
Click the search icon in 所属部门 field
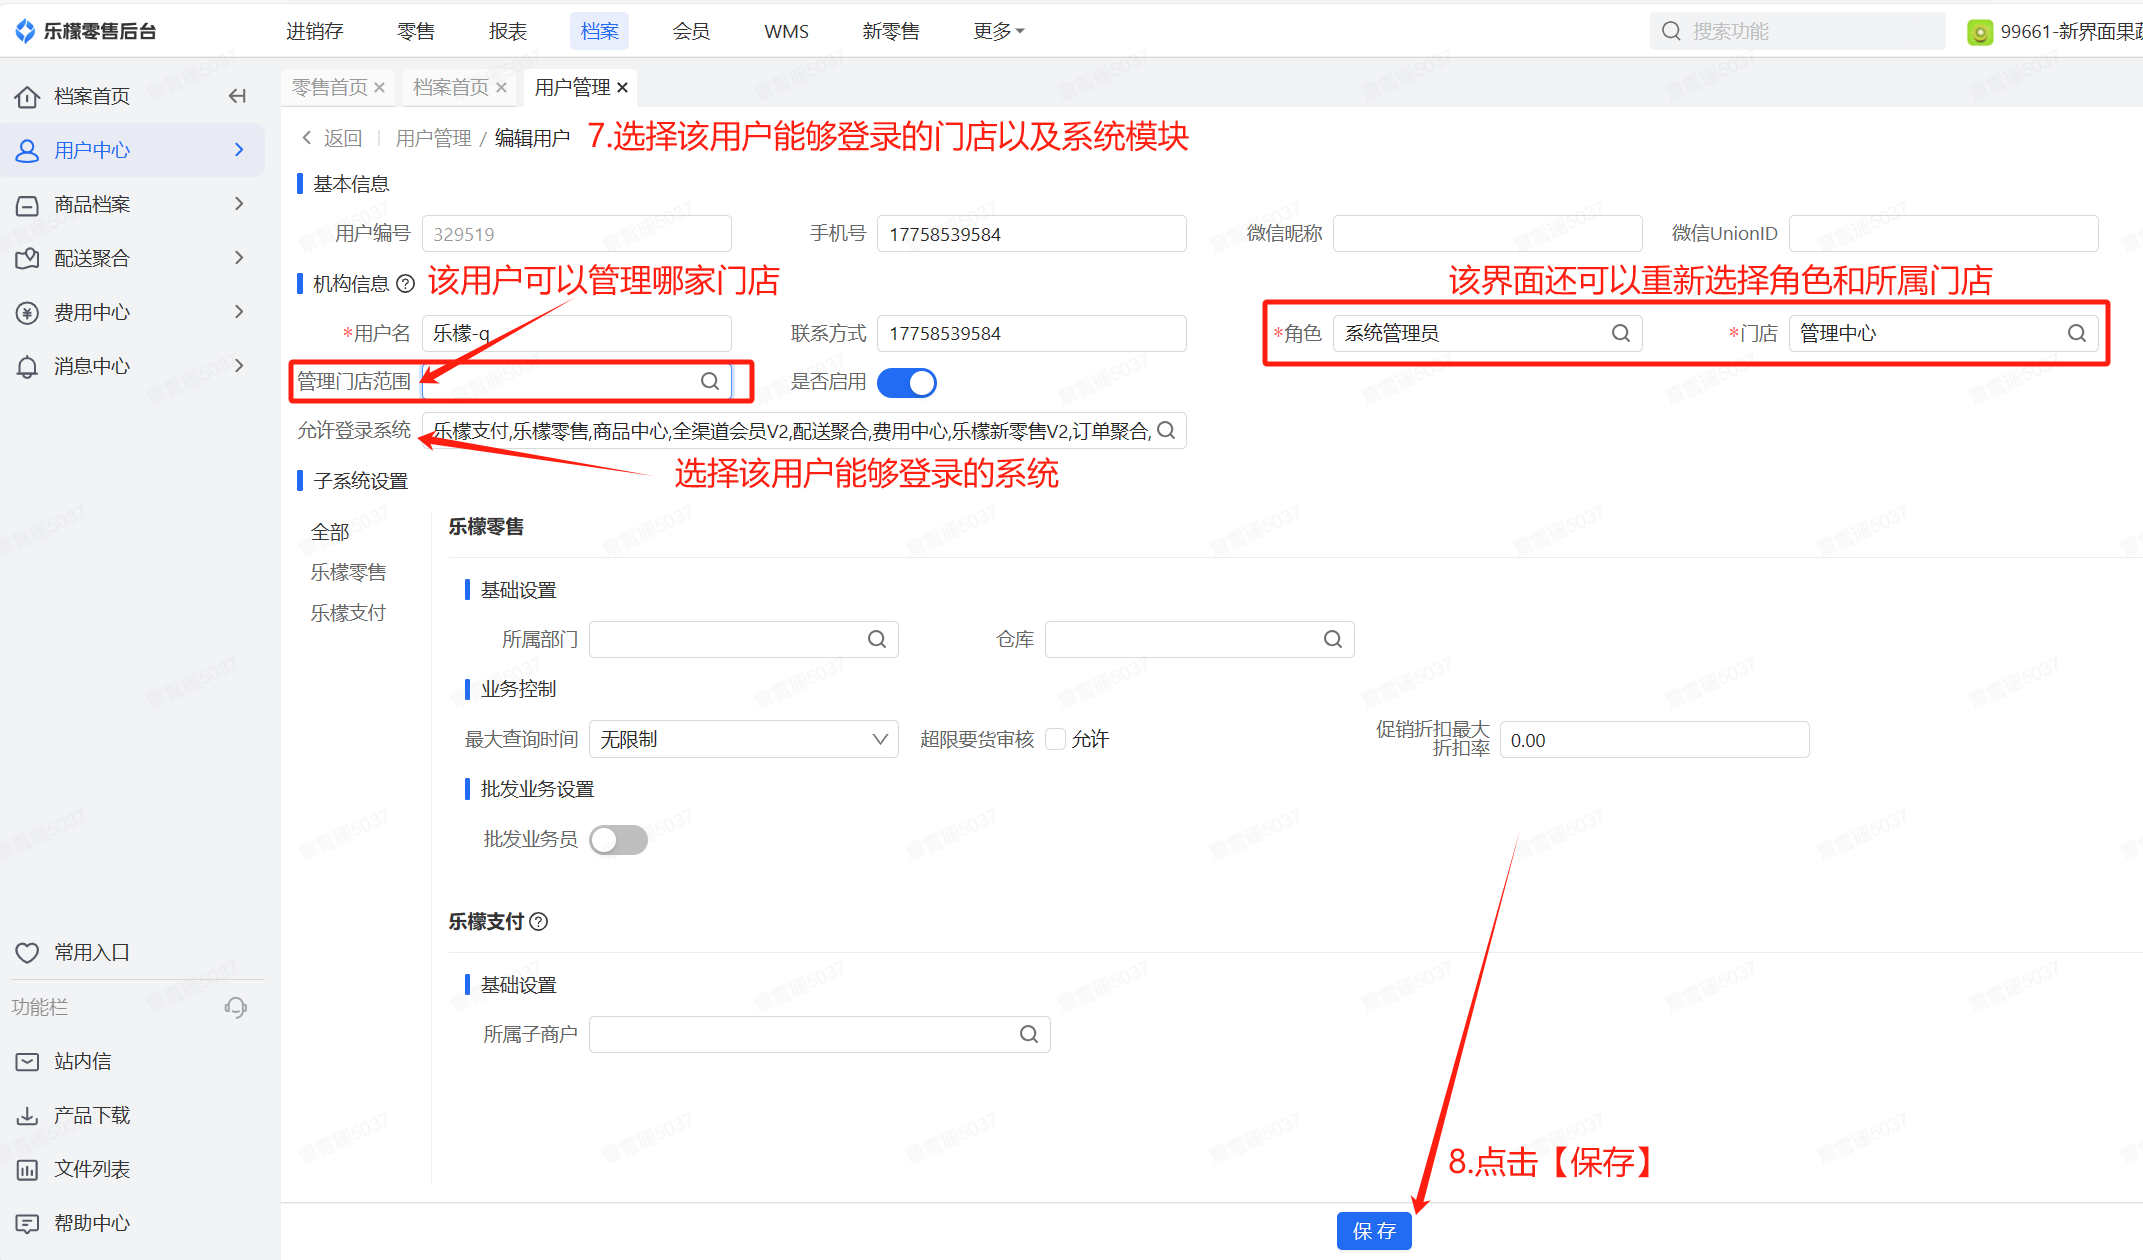click(x=877, y=639)
